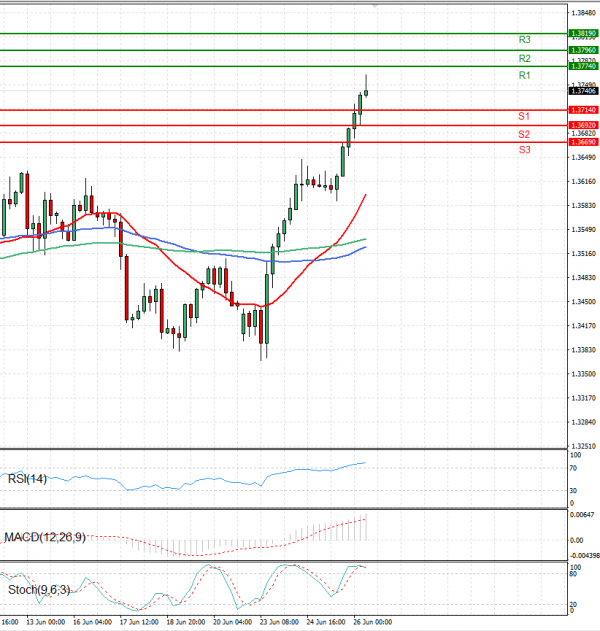This screenshot has height=631, width=600.
Task: Click the 16 Jun 04:00 time label
Action: [93, 622]
